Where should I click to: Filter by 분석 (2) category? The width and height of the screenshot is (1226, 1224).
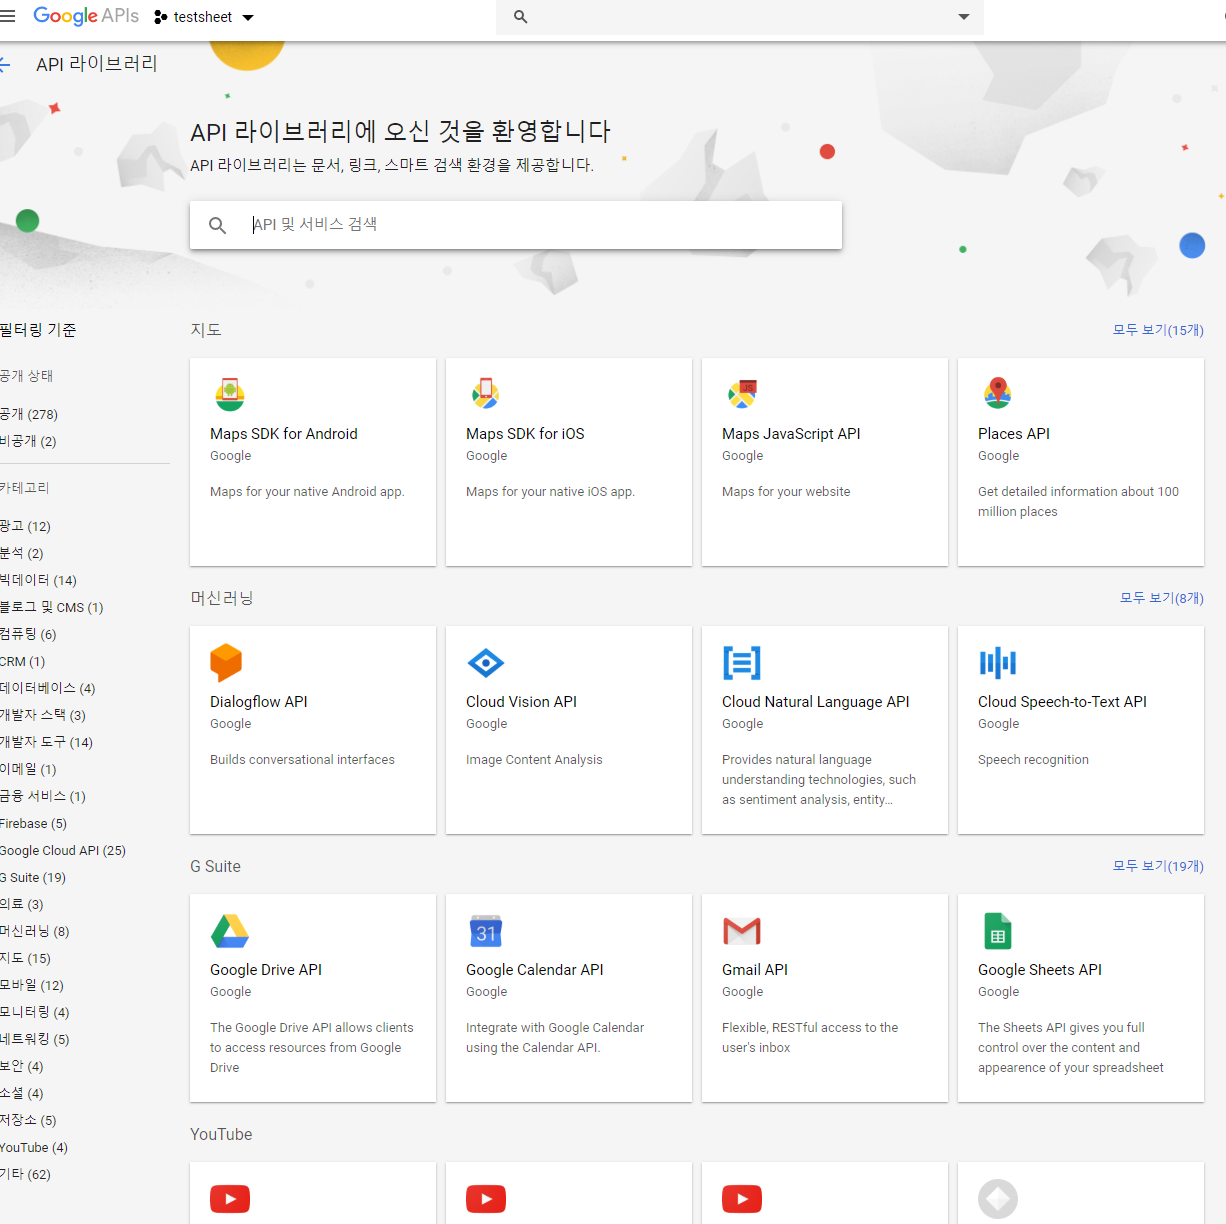click(22, 553)
